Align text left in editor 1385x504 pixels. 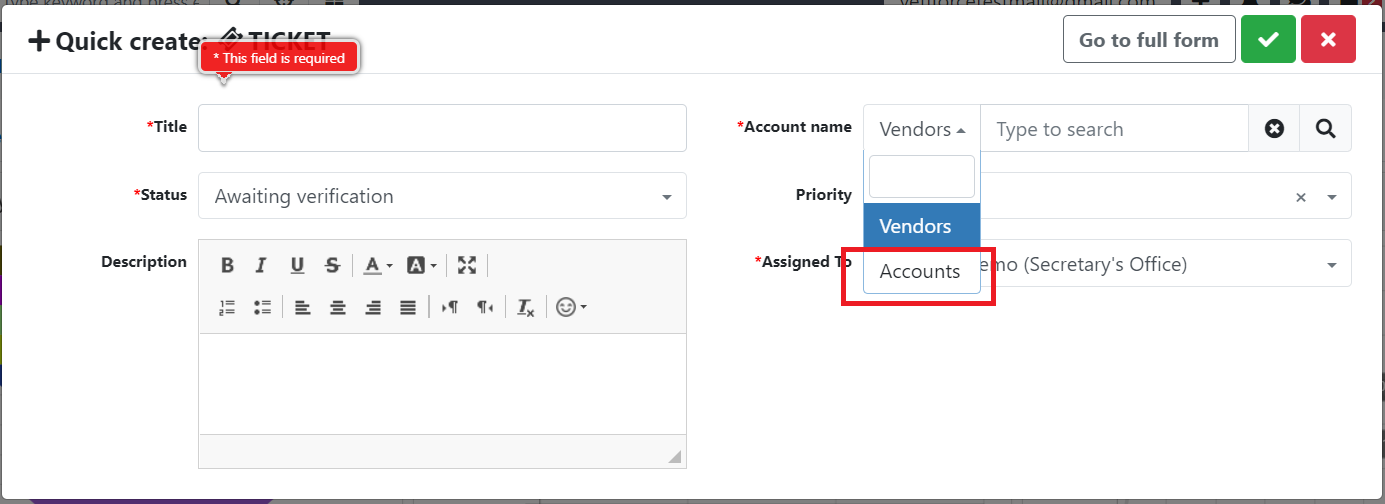point(302,307)
